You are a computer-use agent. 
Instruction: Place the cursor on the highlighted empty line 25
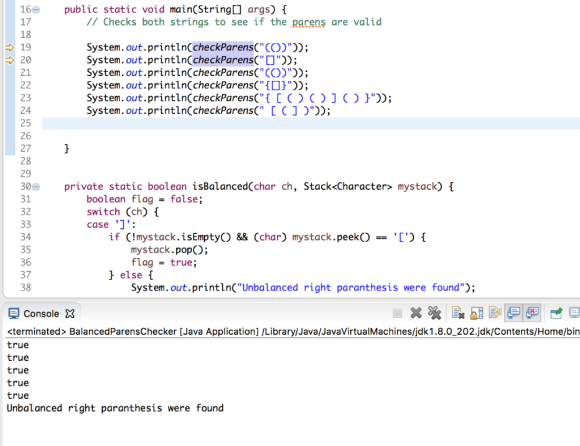coord(311,124)
